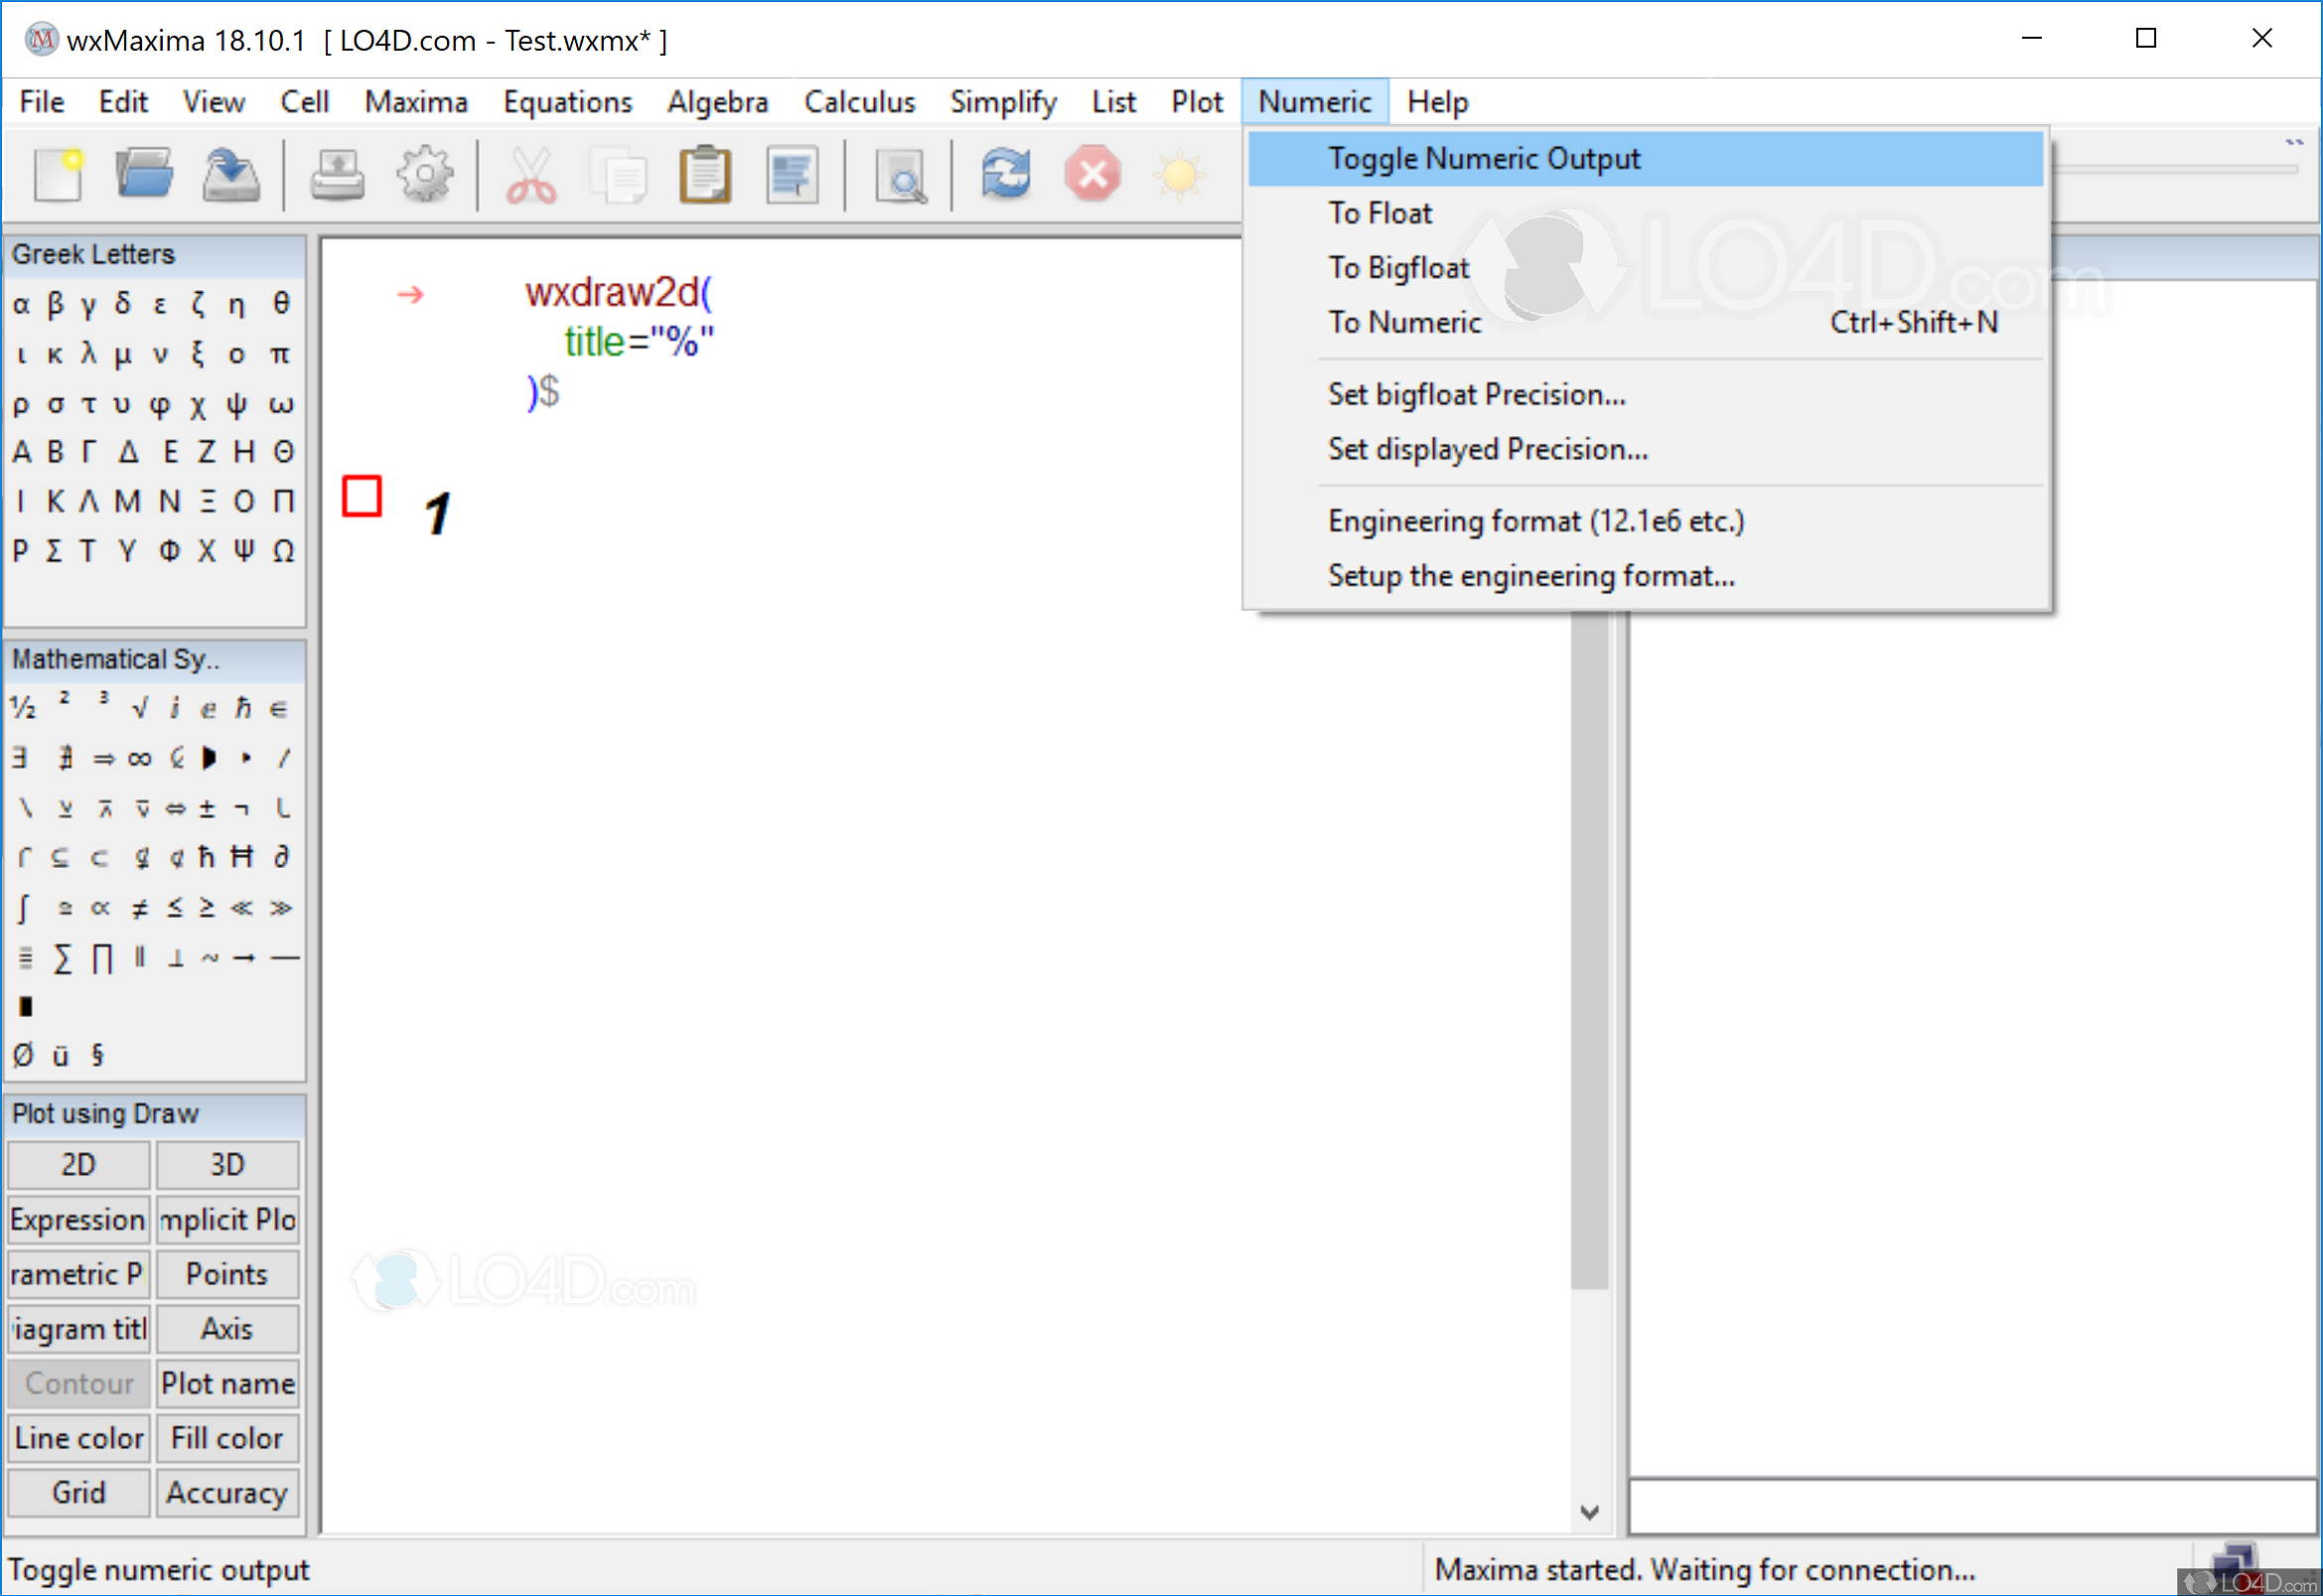Open the Calculus menu
The height and width of the screenshot is (1596, 2323).
(x=859, y=102)
